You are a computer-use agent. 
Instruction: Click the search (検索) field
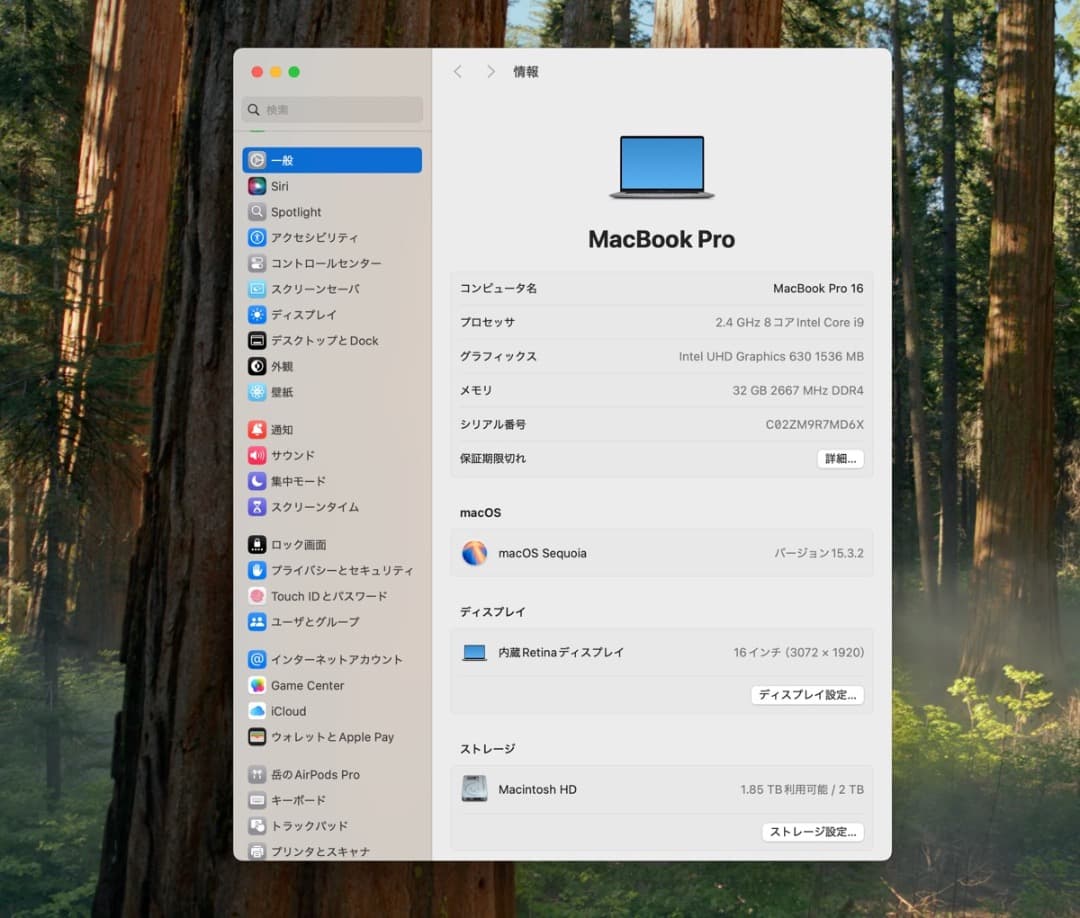(x=331, y=109)
